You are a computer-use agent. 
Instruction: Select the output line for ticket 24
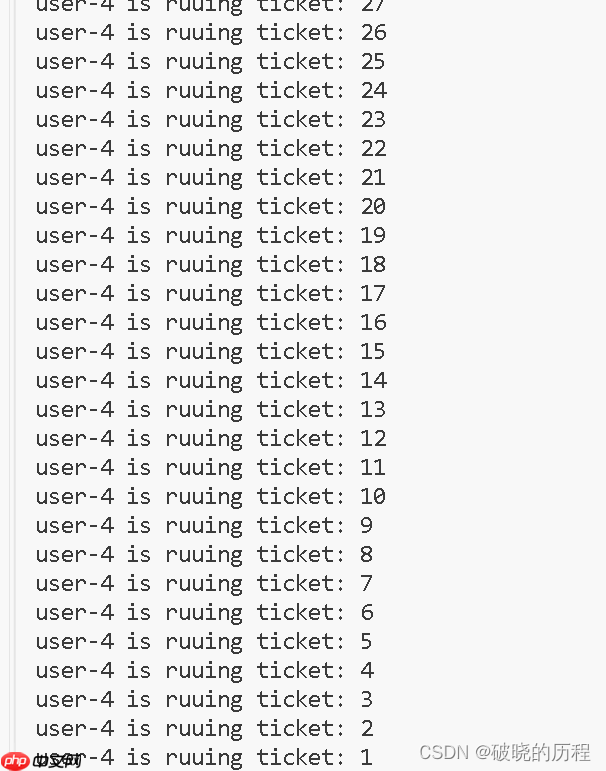click(210, 91)
